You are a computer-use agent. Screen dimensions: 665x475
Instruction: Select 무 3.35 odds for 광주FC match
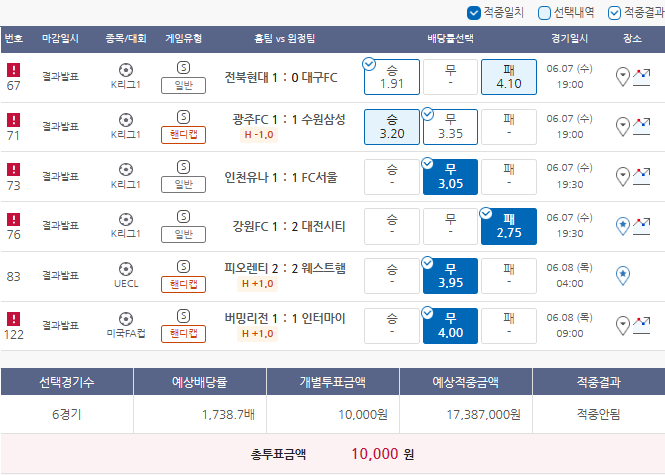pos(450,127)
